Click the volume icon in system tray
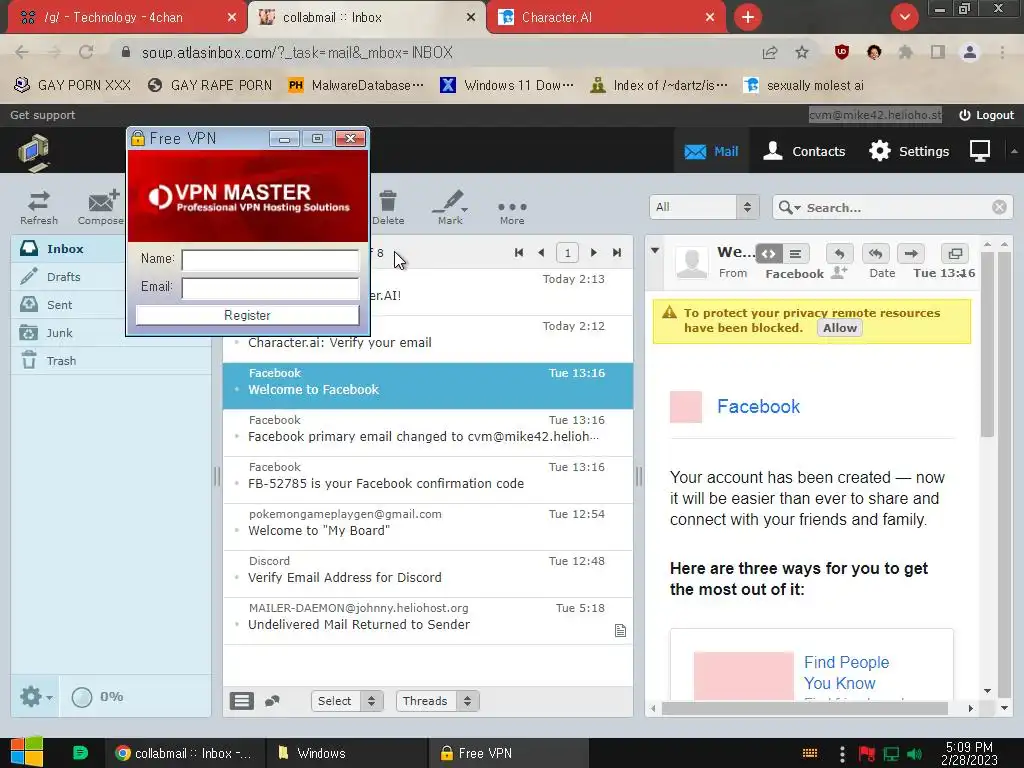 (915, 754)
